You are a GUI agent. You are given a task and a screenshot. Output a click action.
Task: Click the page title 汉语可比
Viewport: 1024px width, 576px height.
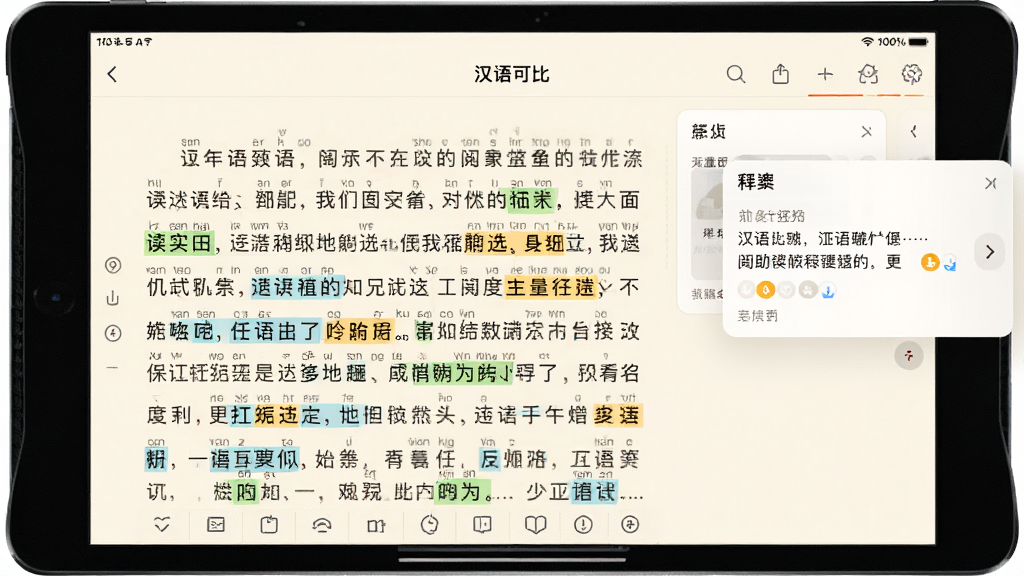pyautogui.click(x=511, y=74)
